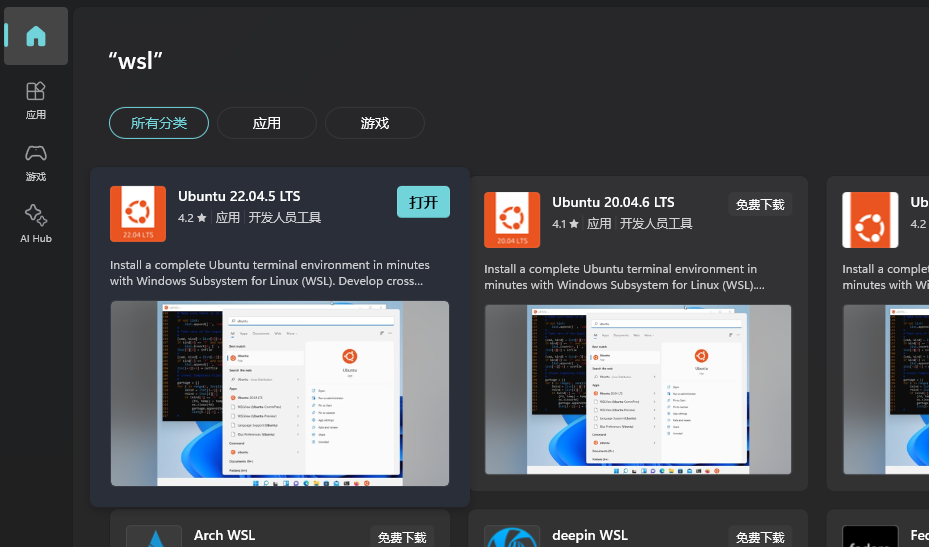
Task: Click the Fedora app icon at bottom right
Action: (870, 536)
